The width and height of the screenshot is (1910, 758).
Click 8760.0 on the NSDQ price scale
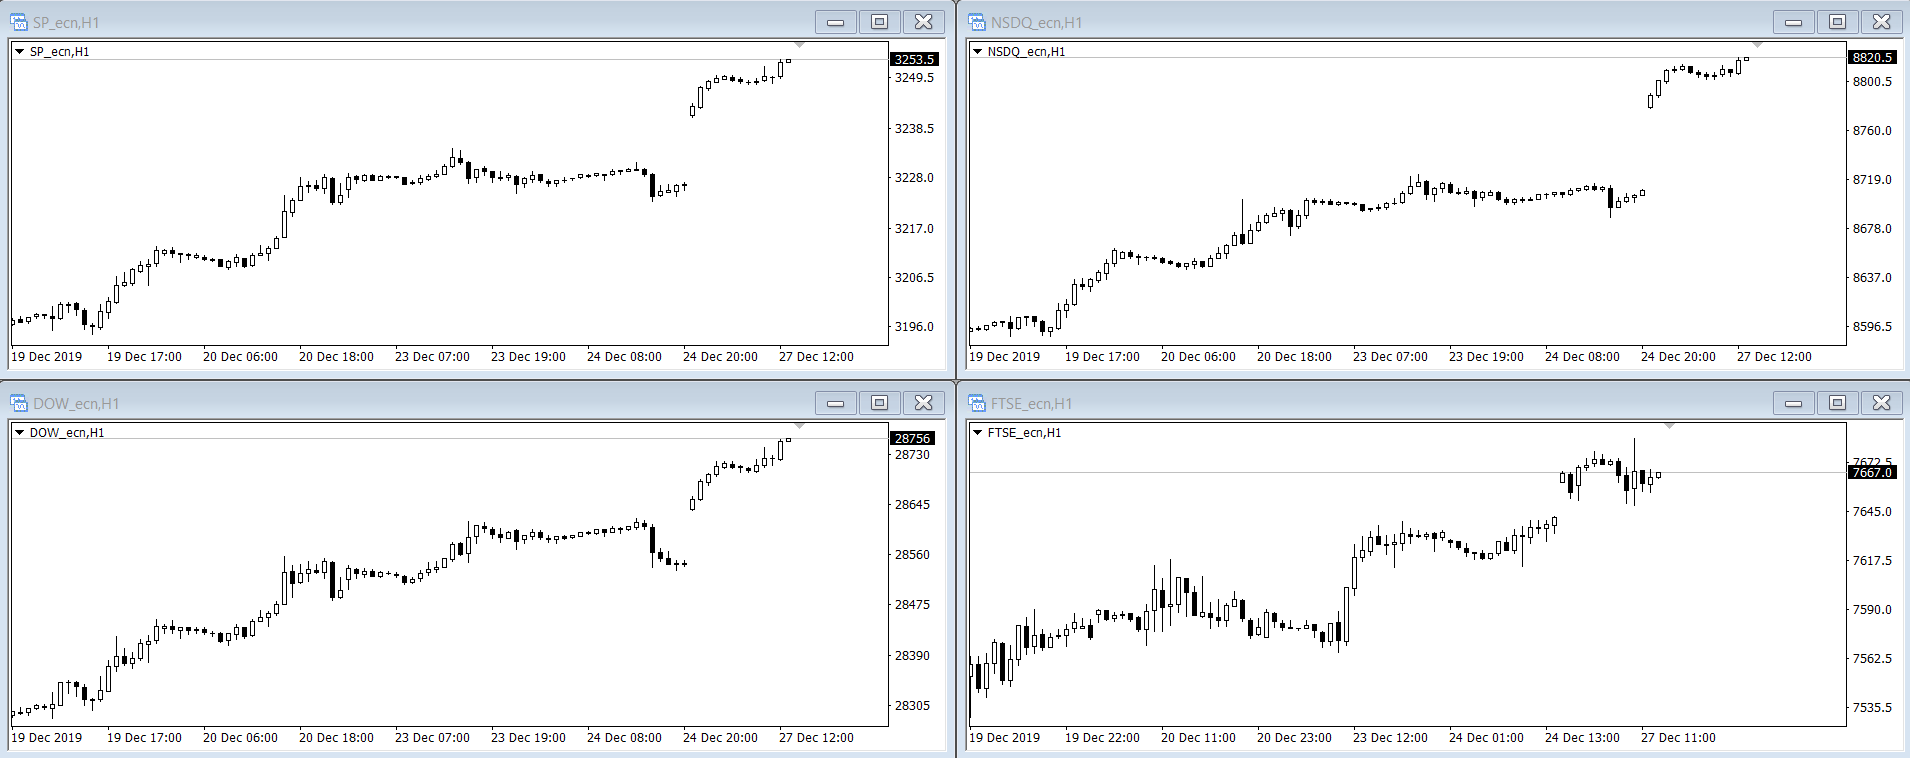(x=1872, y=131)
